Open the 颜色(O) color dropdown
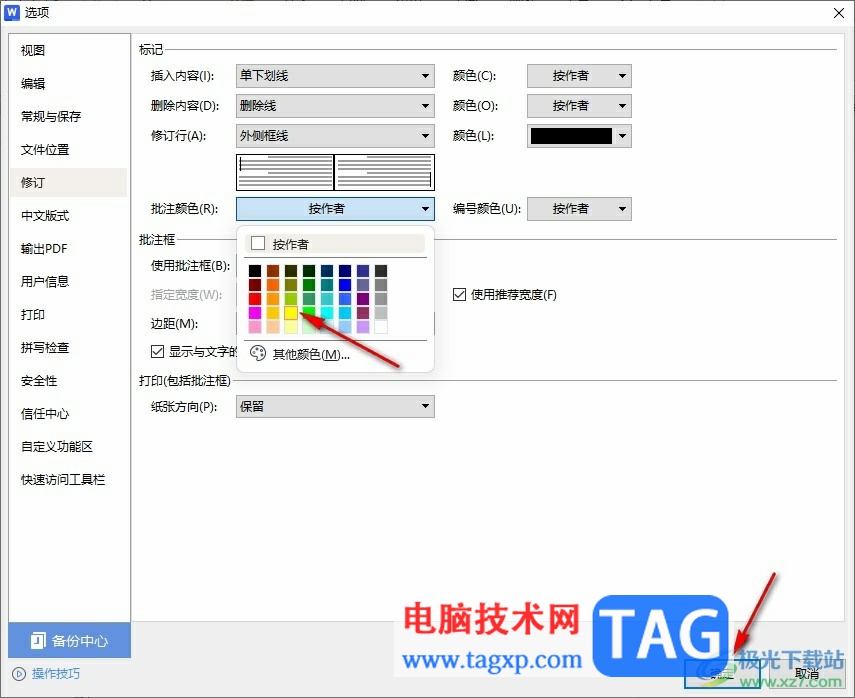The image size is (855, 698). [579, 106]
